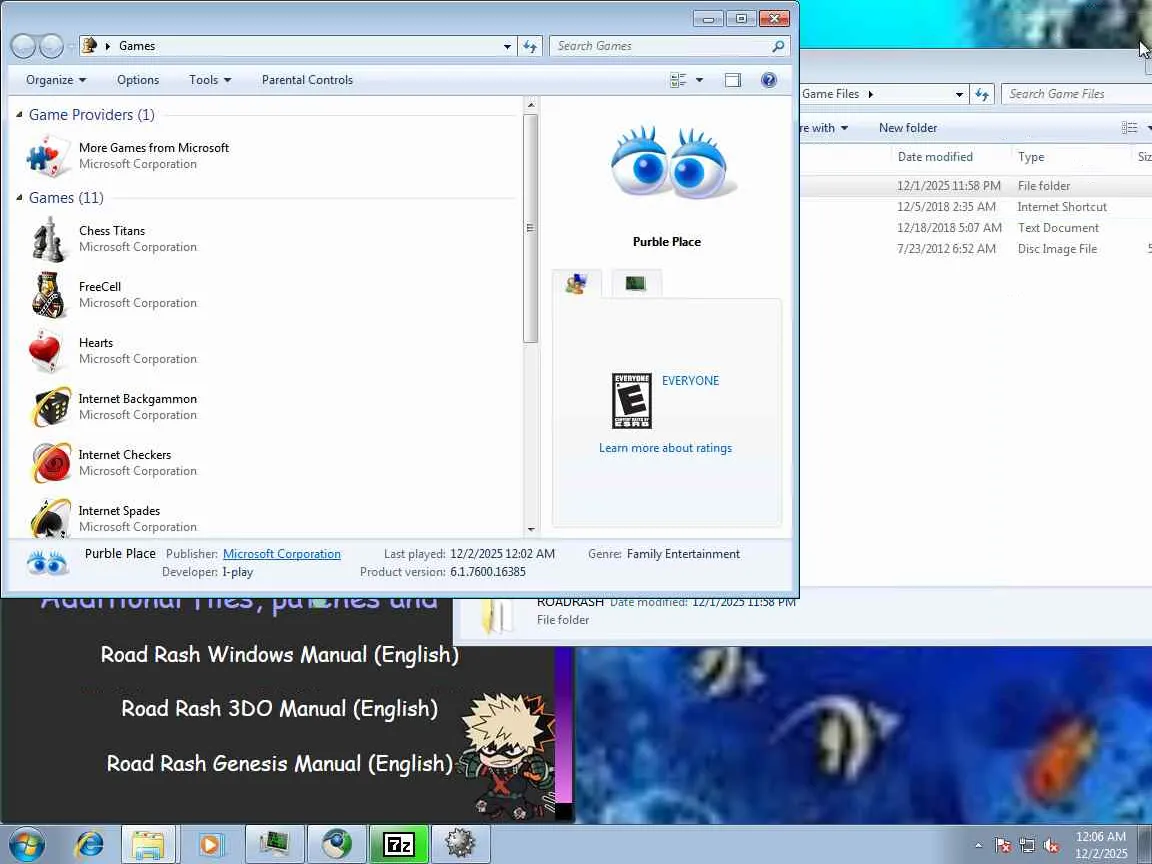This screenshot has height=864, width=1152.
Task: Open Windows Explorer taskbar button
Action: point(148,845)
